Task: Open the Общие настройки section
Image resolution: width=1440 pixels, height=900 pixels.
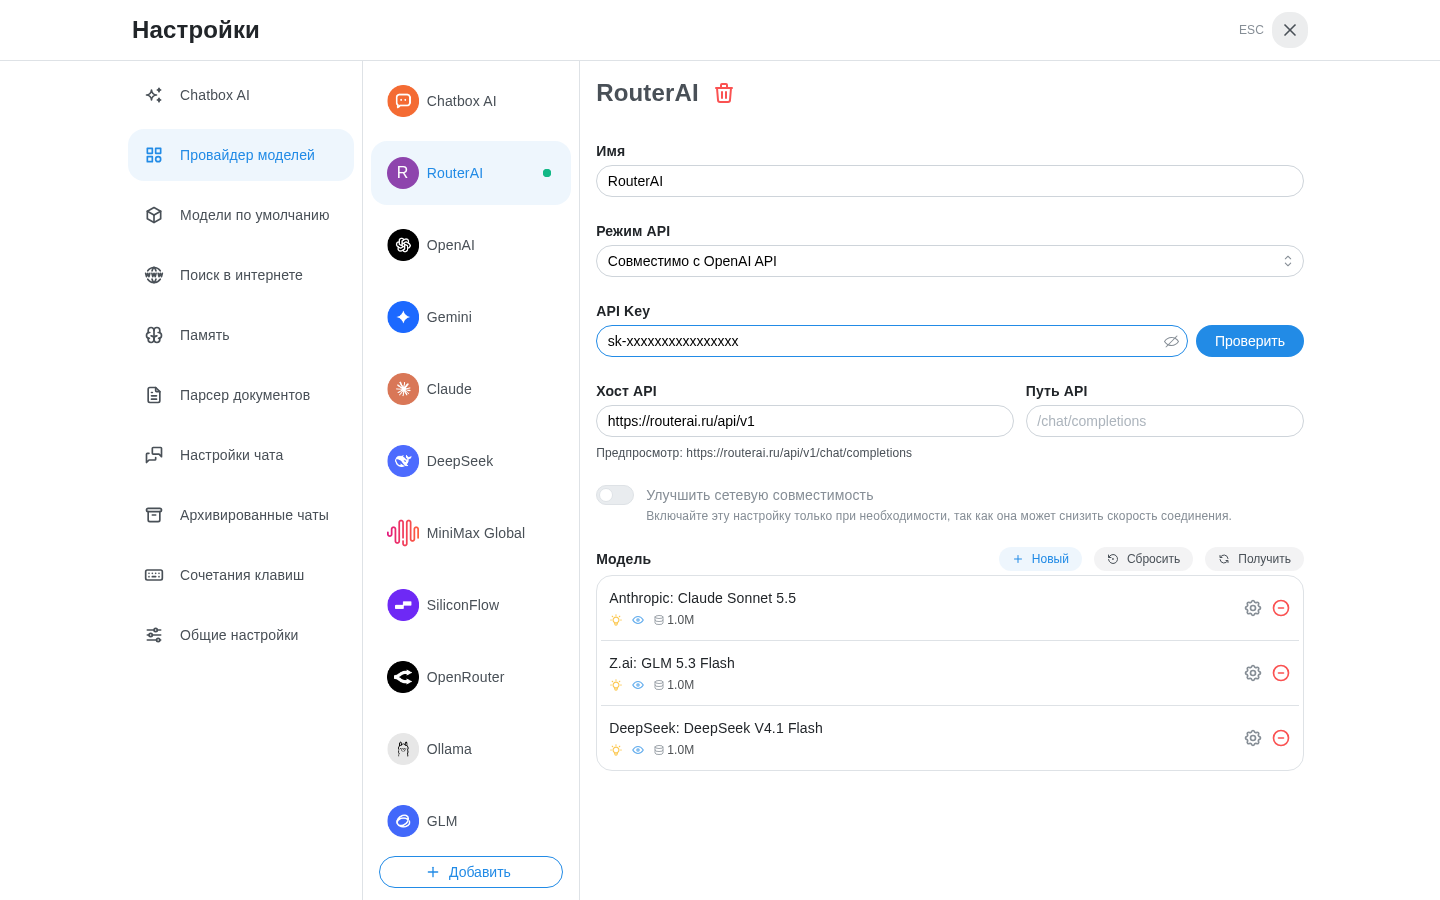Action: pos(241,635)
